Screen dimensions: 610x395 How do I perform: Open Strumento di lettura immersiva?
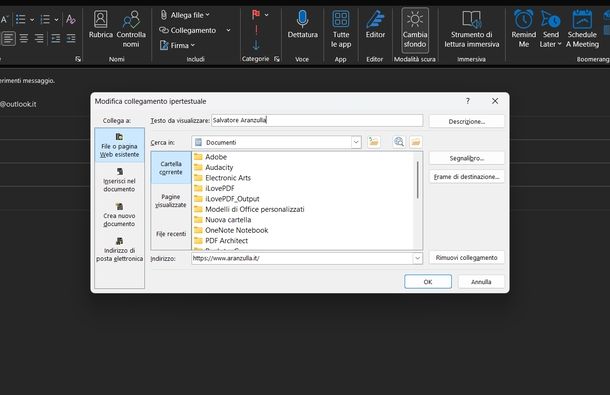tap(472, 28)
